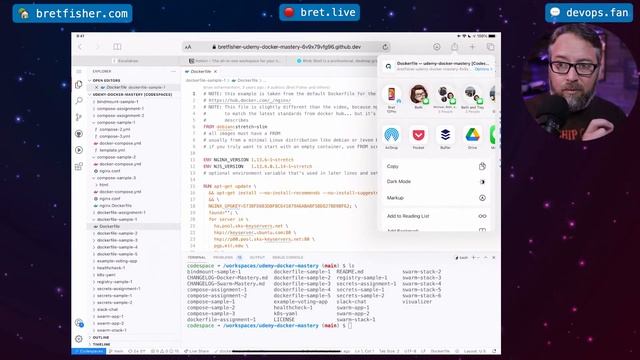Click the terminal input prompt
This screenshot has height=360, width=640.
pos(350,326)
